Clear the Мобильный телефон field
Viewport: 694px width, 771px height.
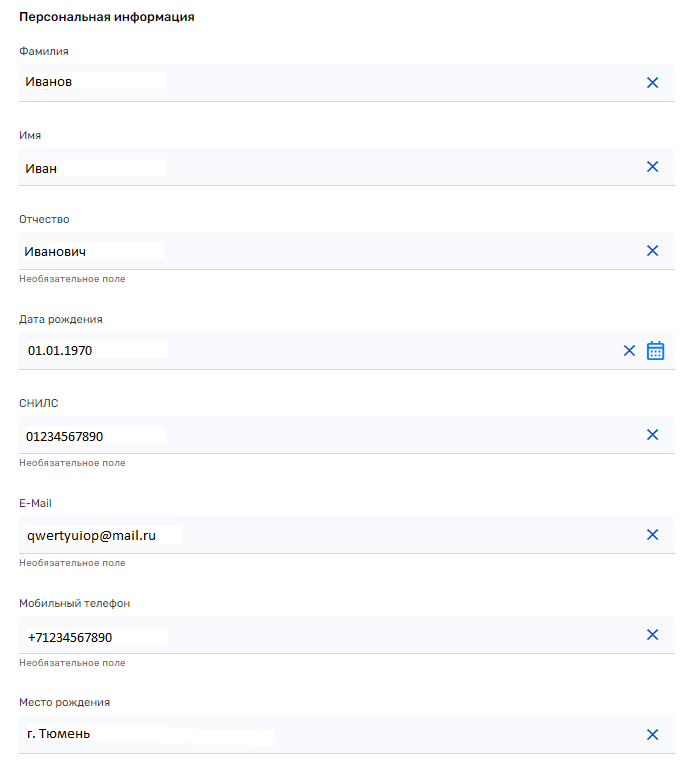[x=652, y=635]
